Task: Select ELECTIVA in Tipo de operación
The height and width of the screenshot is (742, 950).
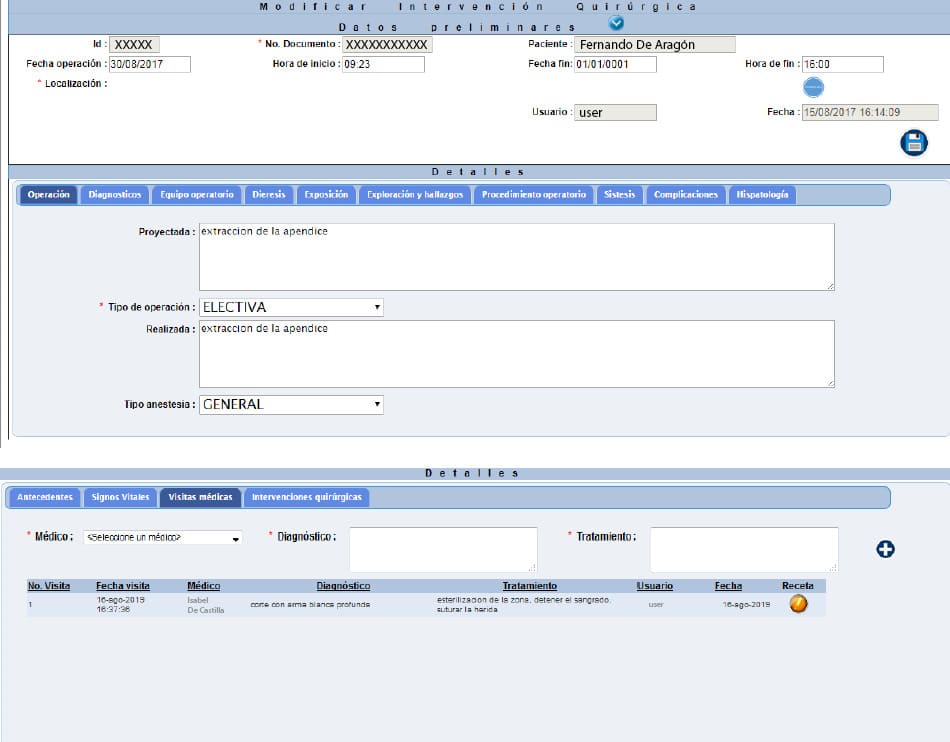Action: point(292,307)
